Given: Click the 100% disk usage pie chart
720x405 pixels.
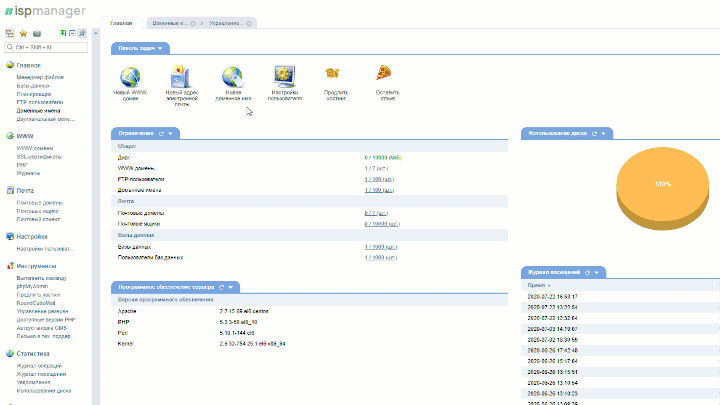Looking at the screenshot, I should 663,187.
